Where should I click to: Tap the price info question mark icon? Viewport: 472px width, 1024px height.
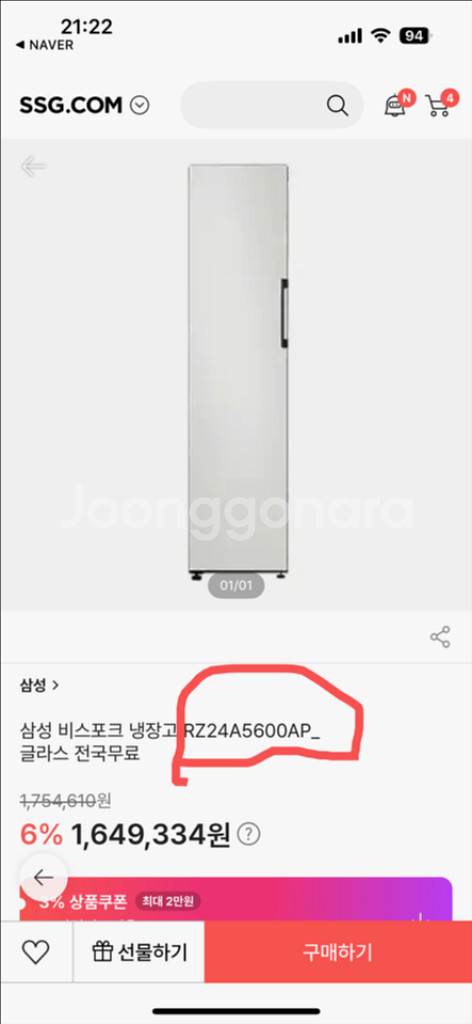coord(249,834)
